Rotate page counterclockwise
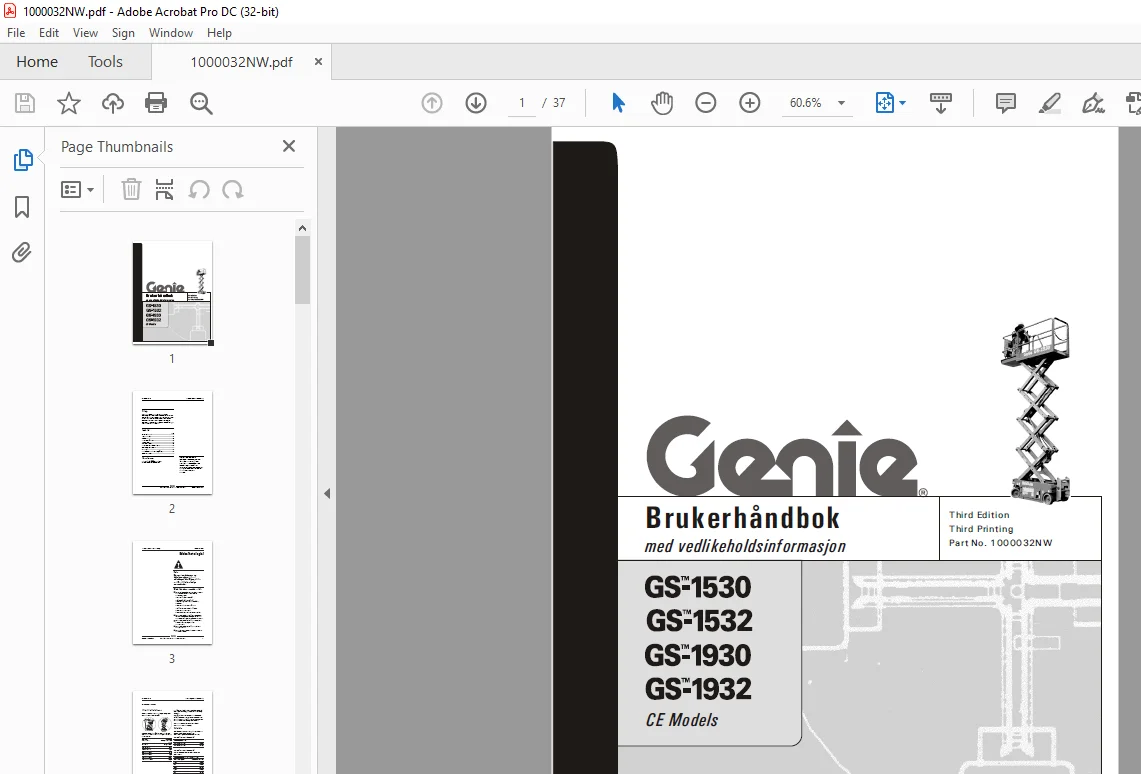This screenshot has height=774, width=1141. [199, 190]
